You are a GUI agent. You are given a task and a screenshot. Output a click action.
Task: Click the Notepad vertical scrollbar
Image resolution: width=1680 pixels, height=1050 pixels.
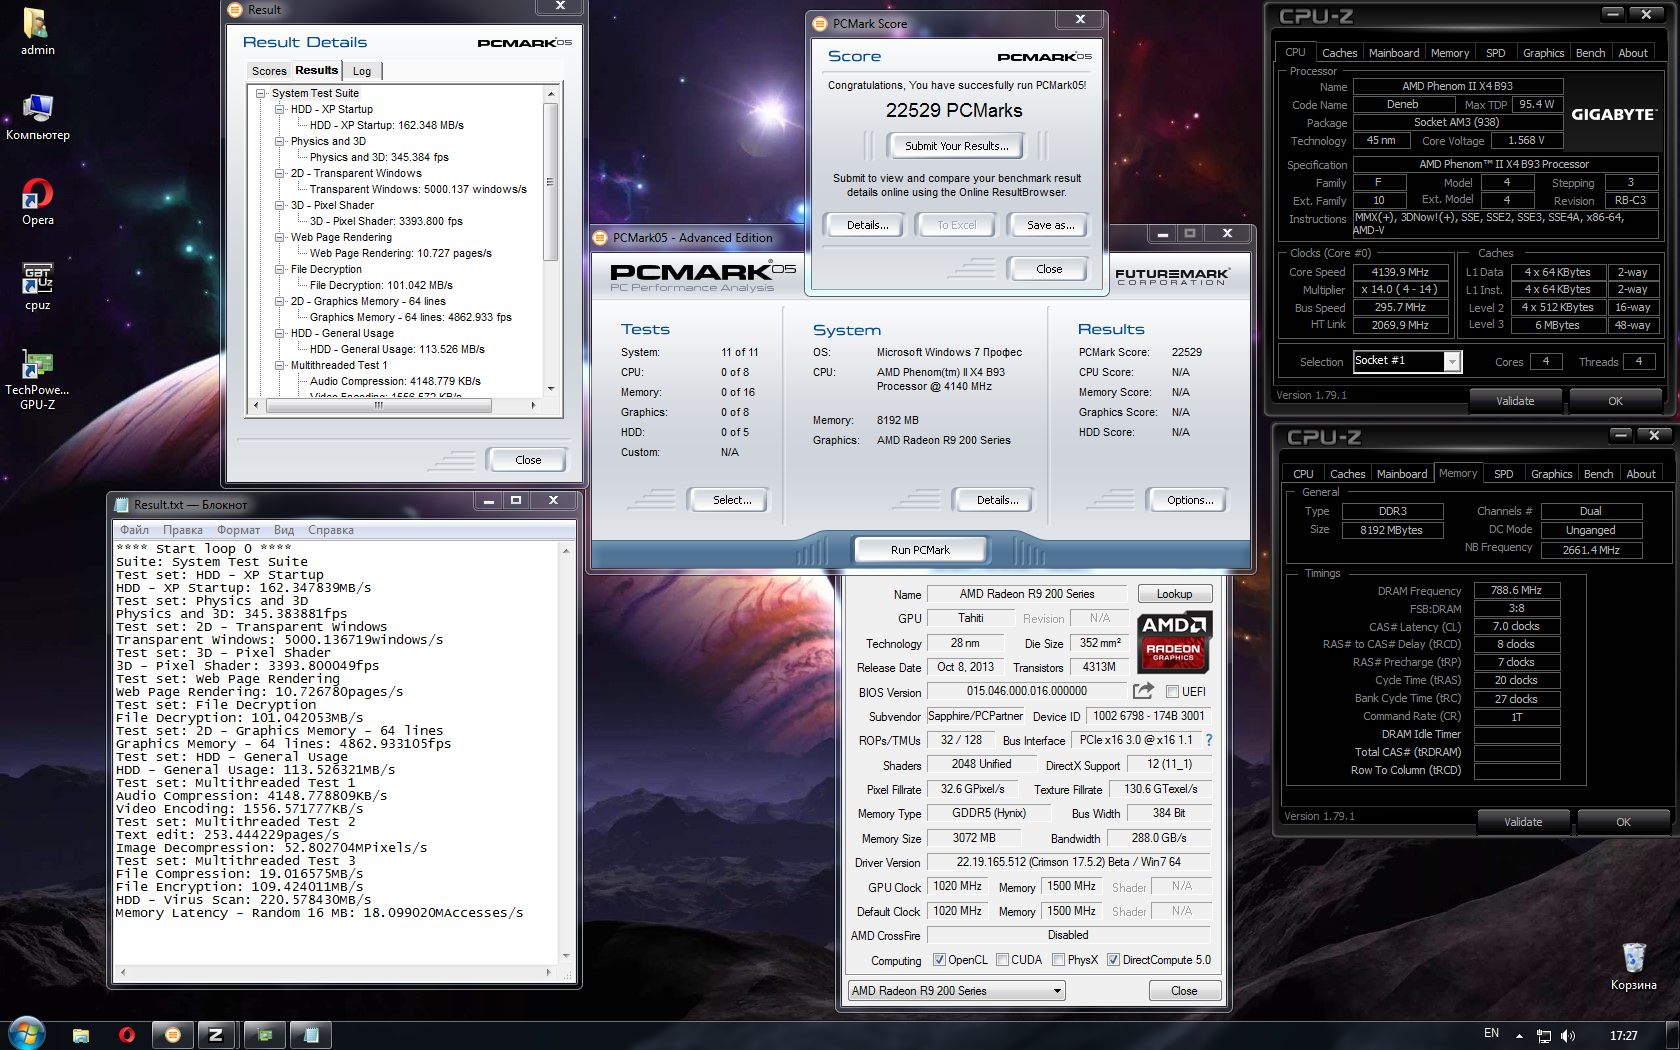click(565, 752)
